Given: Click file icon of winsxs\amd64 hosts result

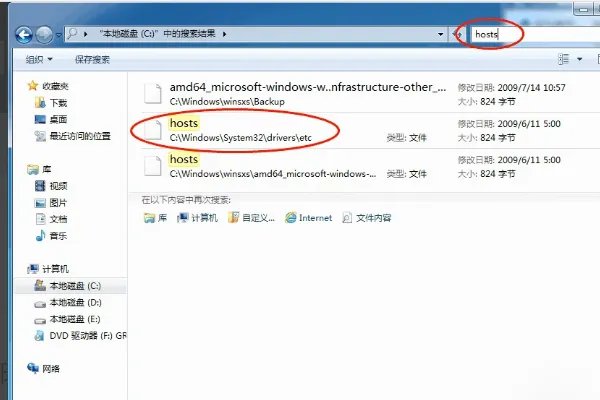Looking at the screenshot, I should (153, 166).
